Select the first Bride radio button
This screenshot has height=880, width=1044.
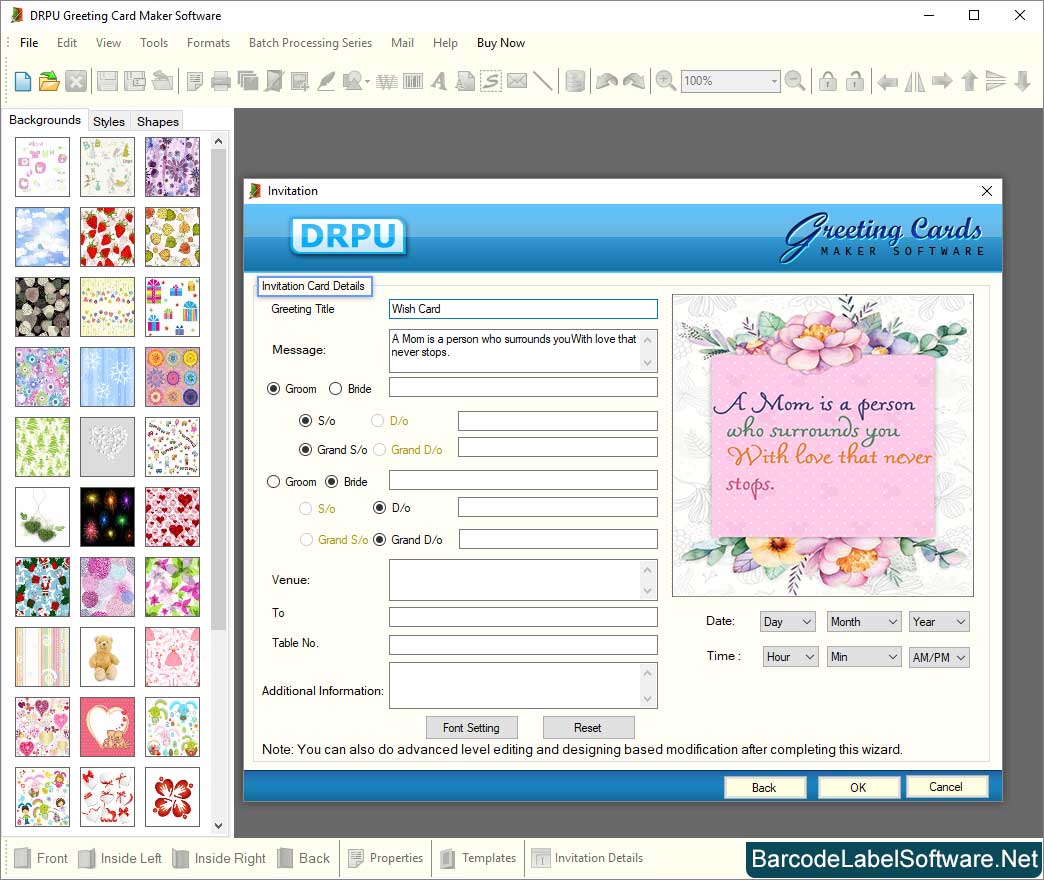click(x=335, y=389)
